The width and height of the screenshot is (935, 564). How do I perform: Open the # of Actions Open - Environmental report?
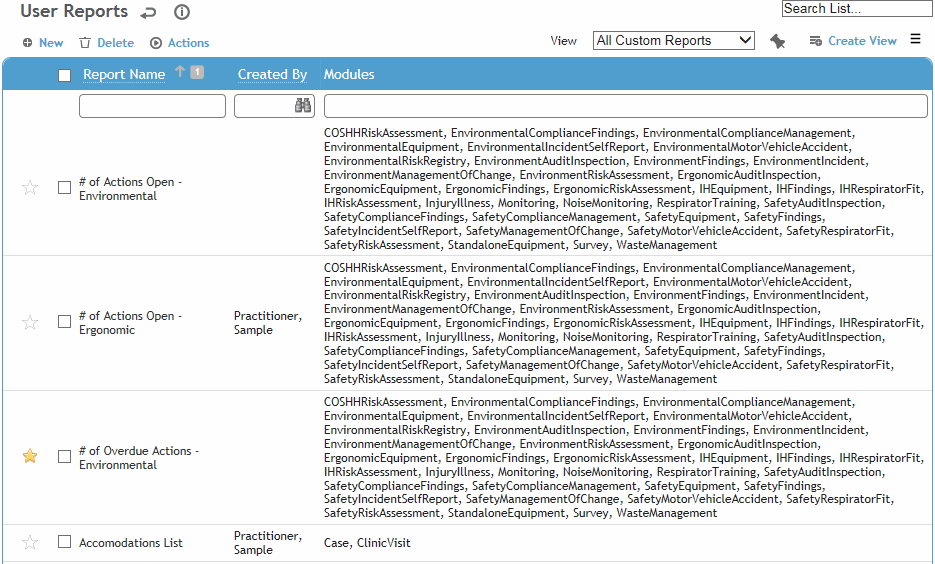[131, 189]
